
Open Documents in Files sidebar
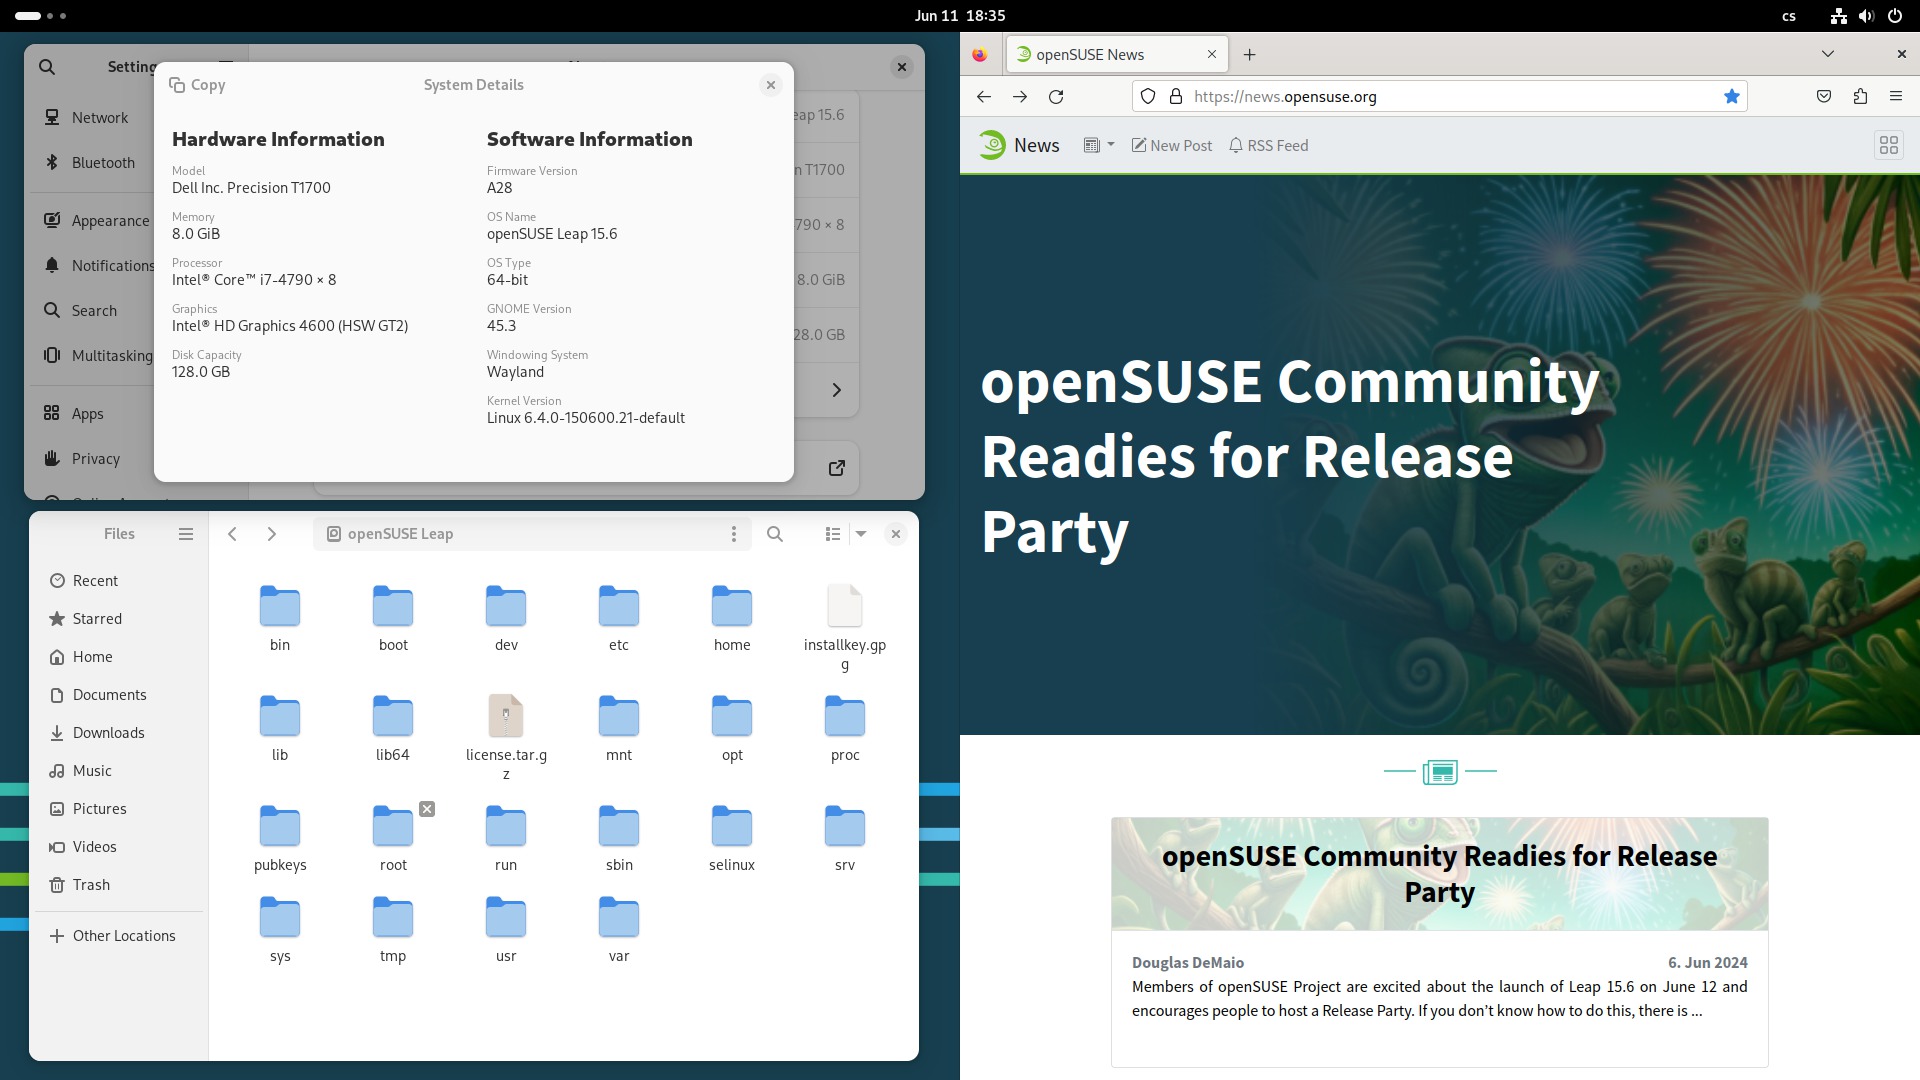(119, 695)
